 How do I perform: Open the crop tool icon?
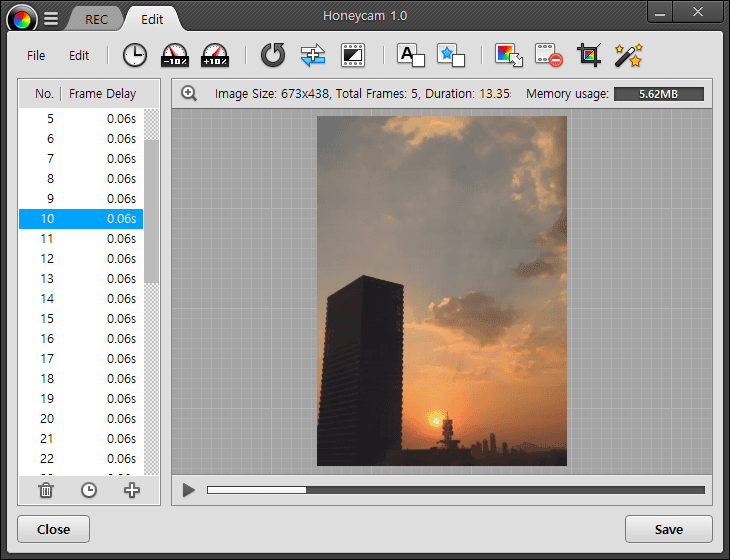click(x=589, y=55)
